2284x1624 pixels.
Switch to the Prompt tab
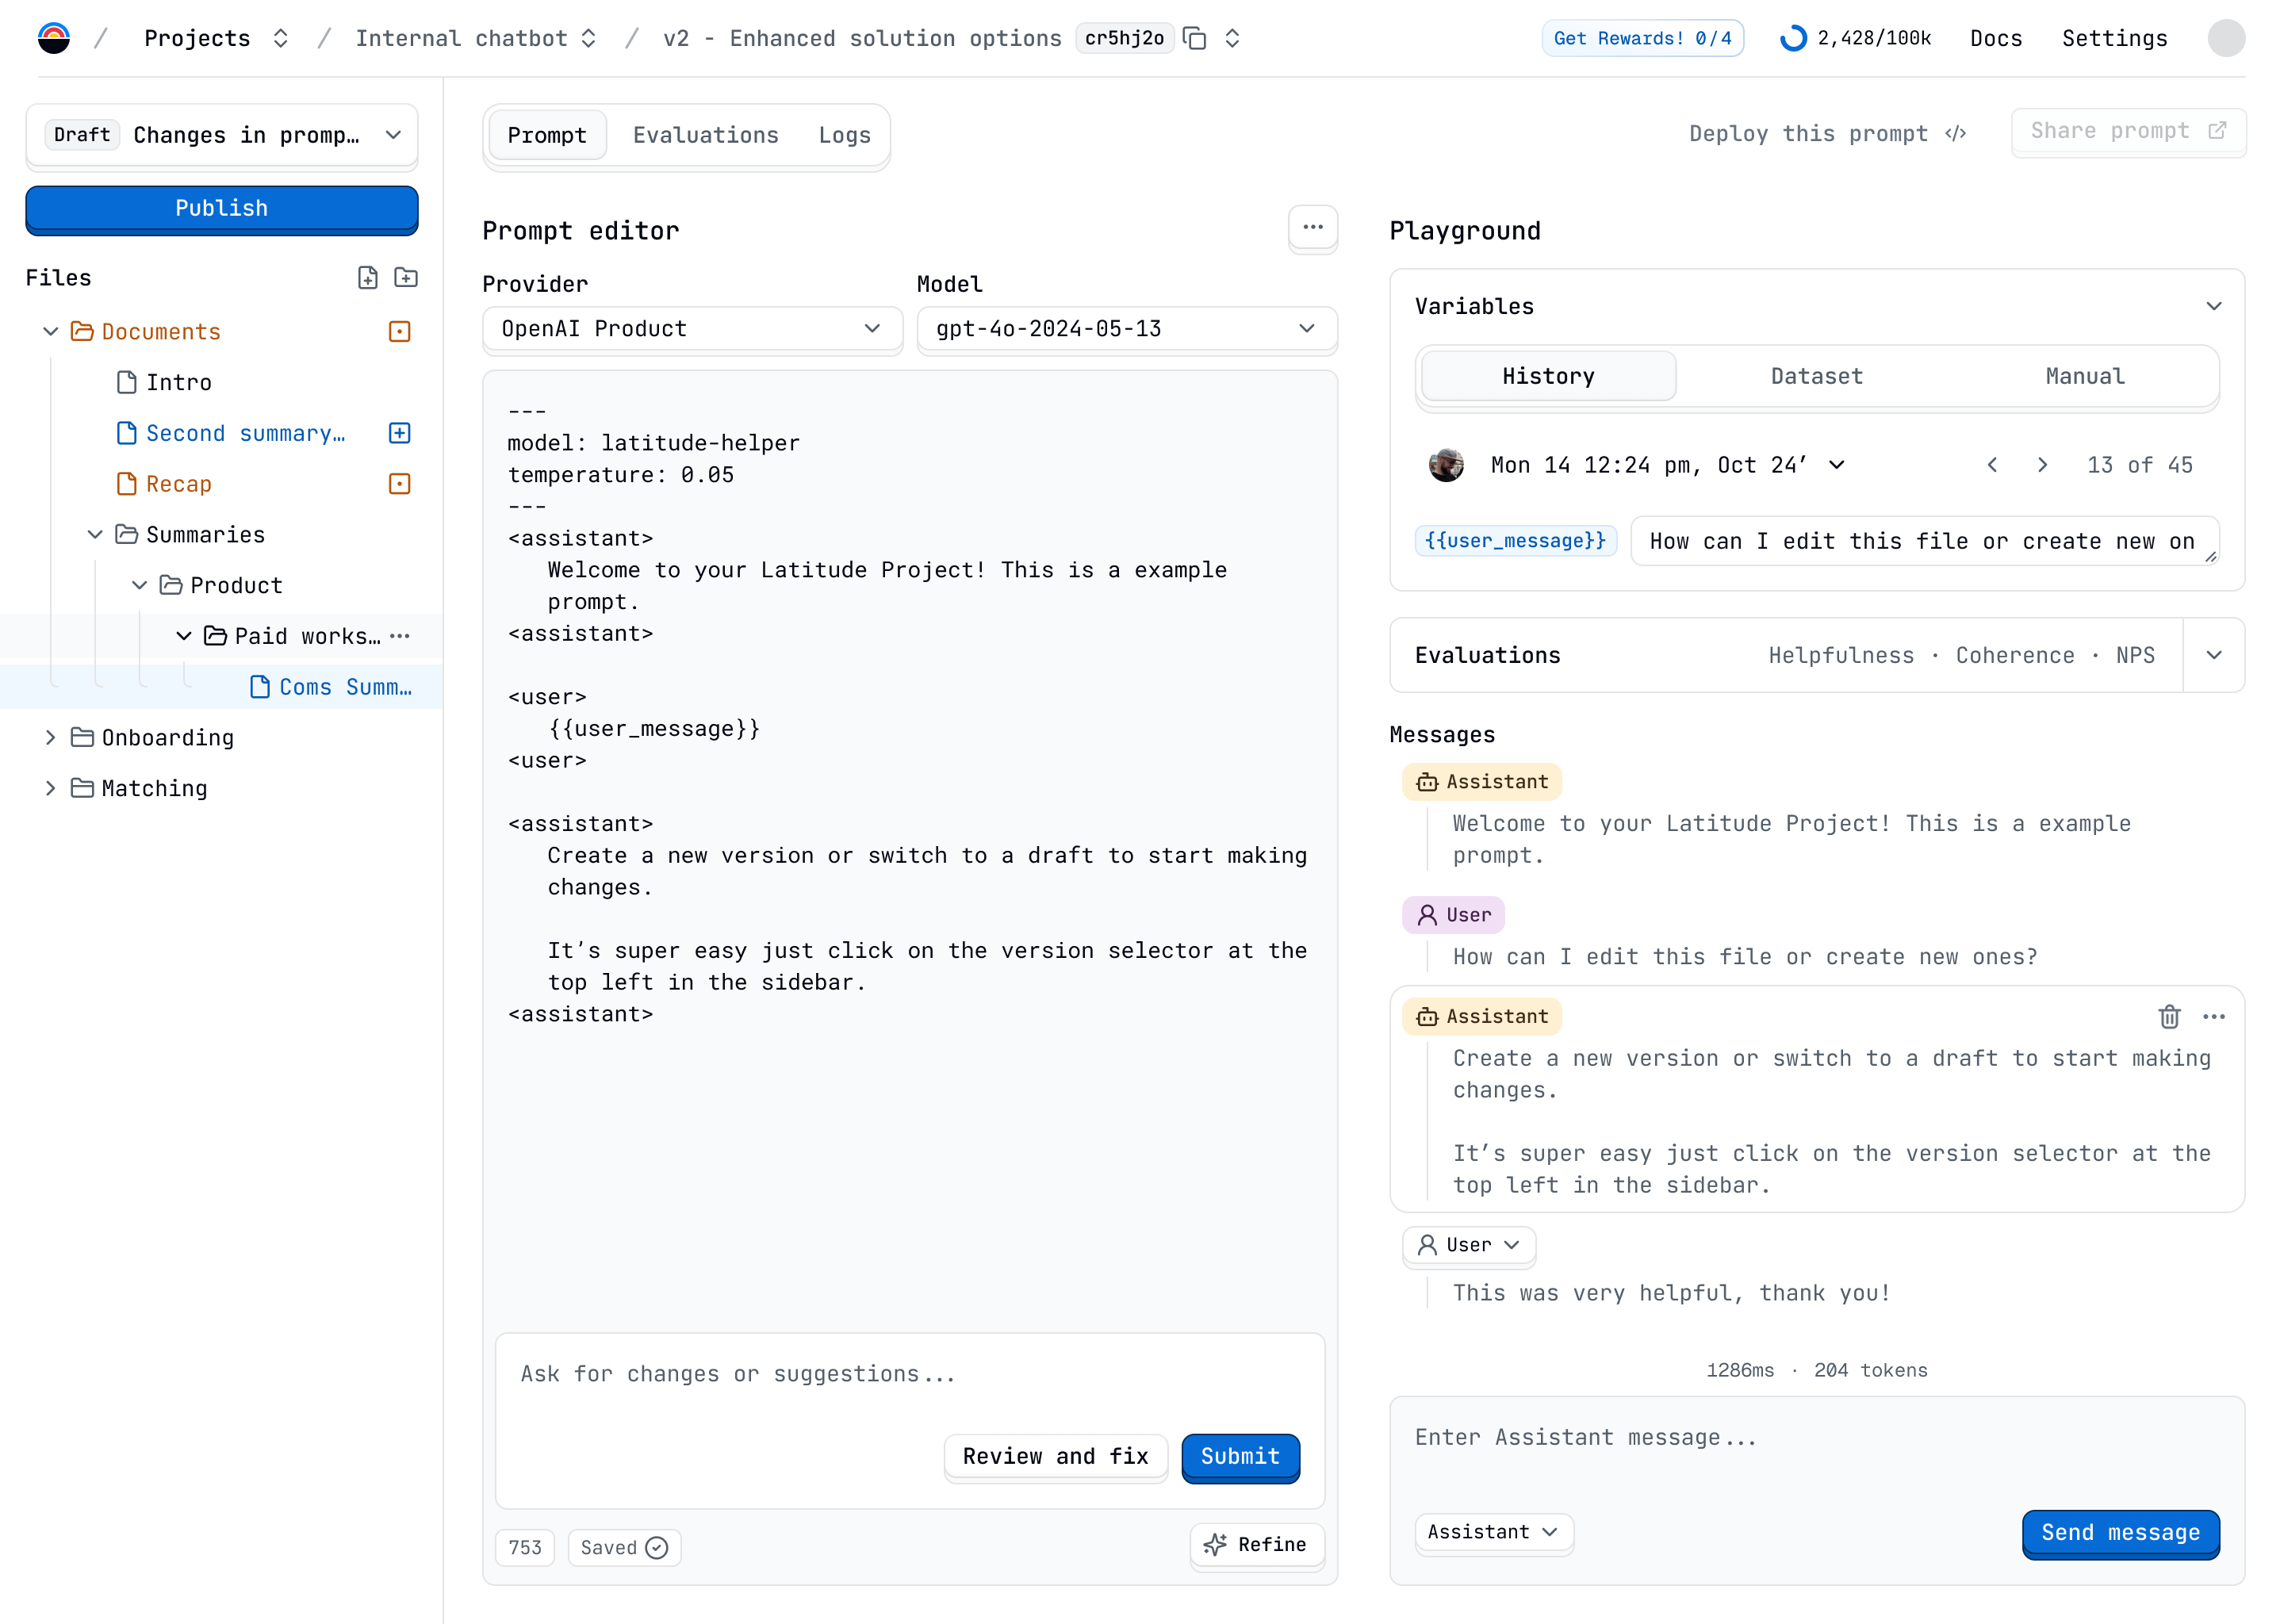[547, 135]
